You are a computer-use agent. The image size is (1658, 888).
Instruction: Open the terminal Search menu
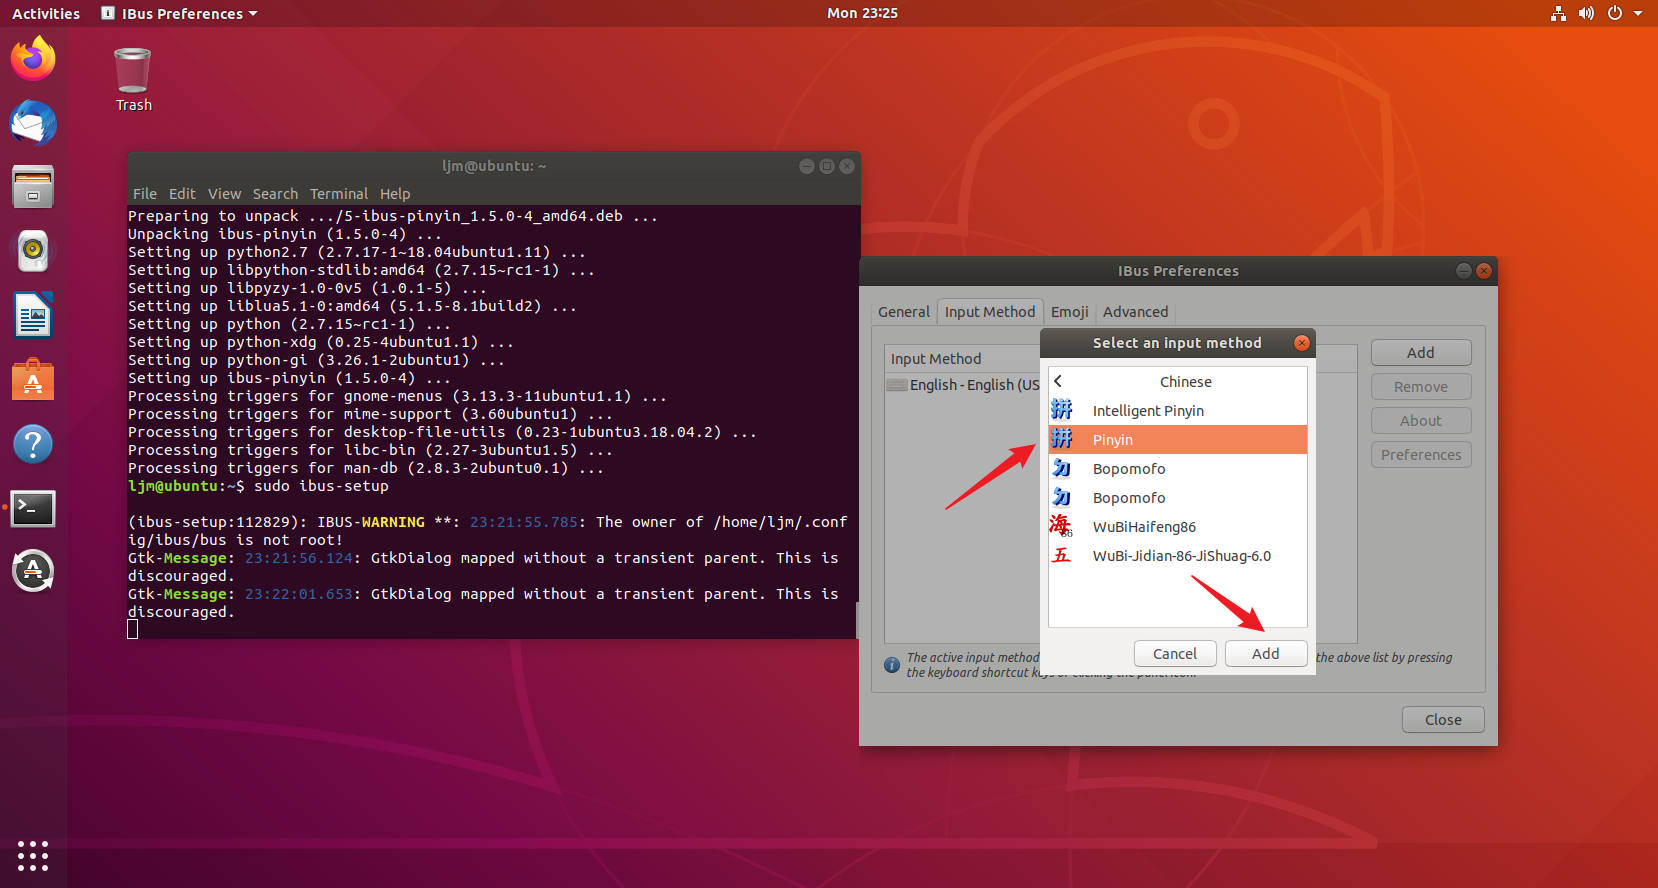(x=275, y=193)
